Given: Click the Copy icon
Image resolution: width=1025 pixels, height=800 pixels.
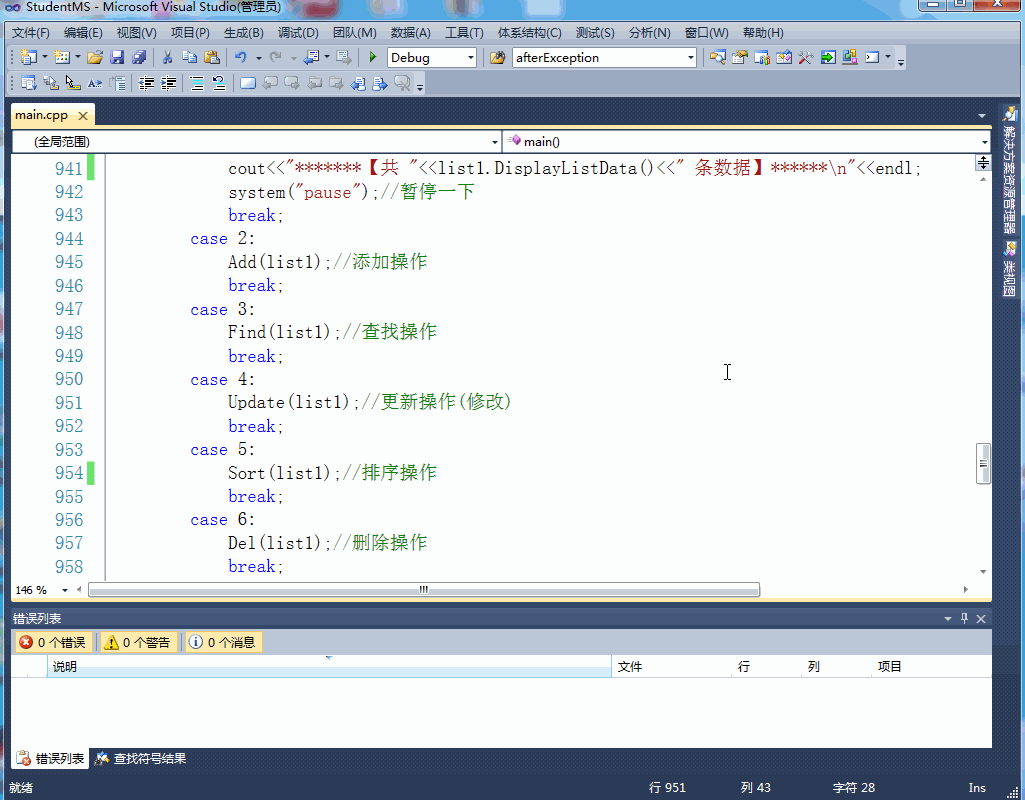Looking at the screenshot, I should (190, 58).
